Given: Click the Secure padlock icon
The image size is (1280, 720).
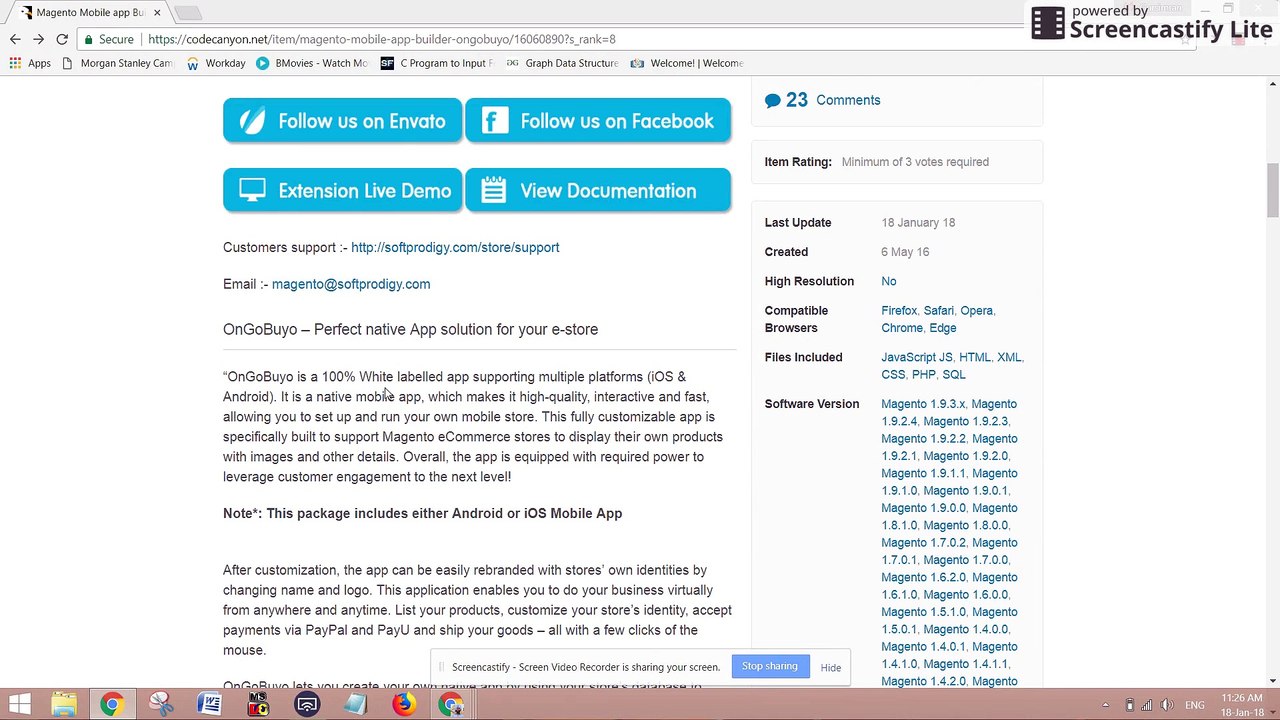Looking at the screenshot, I should [89, 39].
